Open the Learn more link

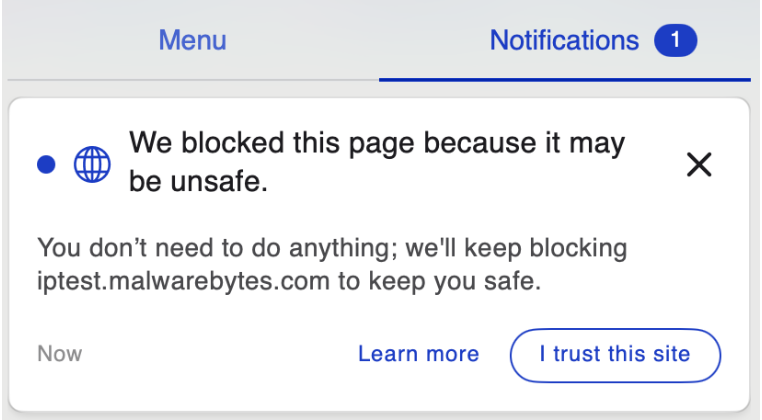point(418,354)
